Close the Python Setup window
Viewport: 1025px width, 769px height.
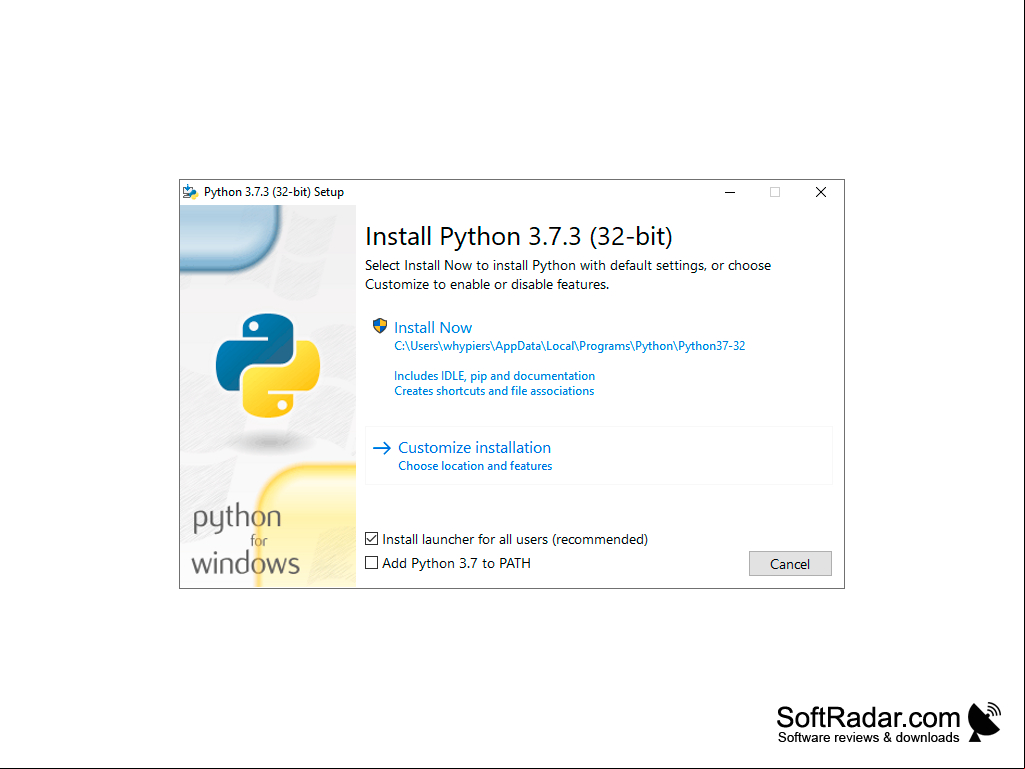pos(821,192)
